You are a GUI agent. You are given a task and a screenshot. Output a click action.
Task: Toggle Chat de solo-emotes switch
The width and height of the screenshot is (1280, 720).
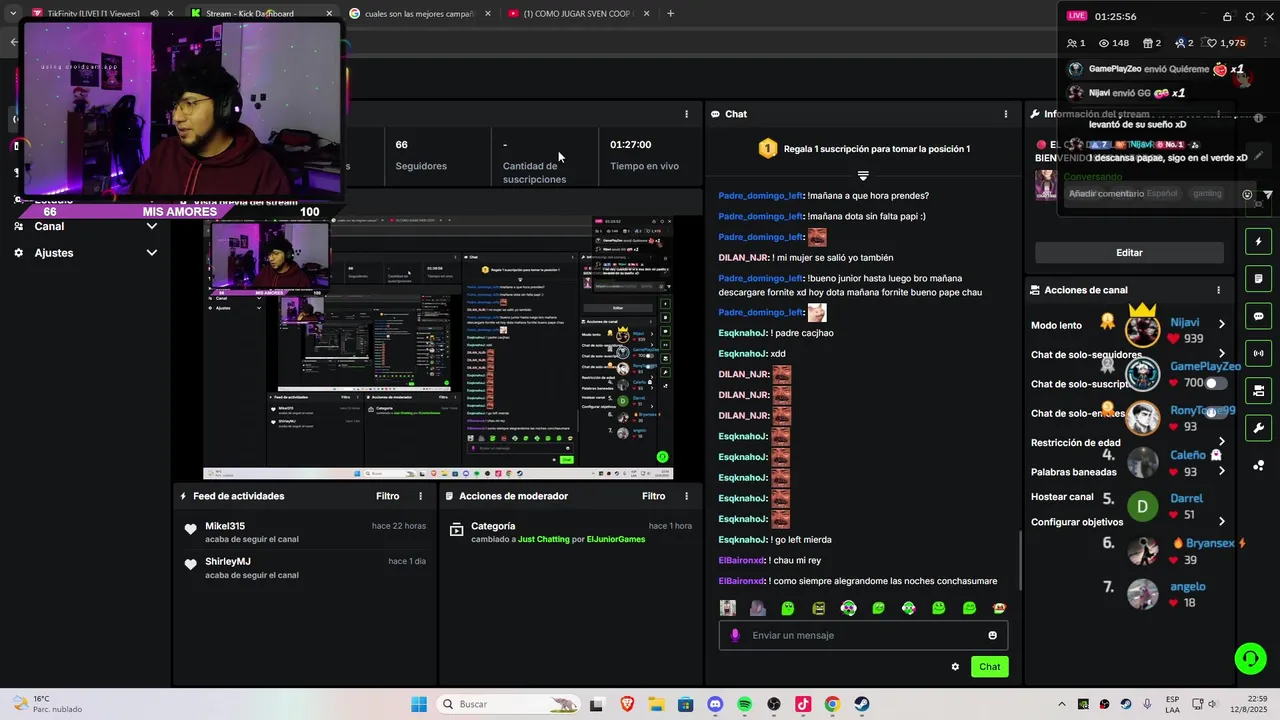1215,412
